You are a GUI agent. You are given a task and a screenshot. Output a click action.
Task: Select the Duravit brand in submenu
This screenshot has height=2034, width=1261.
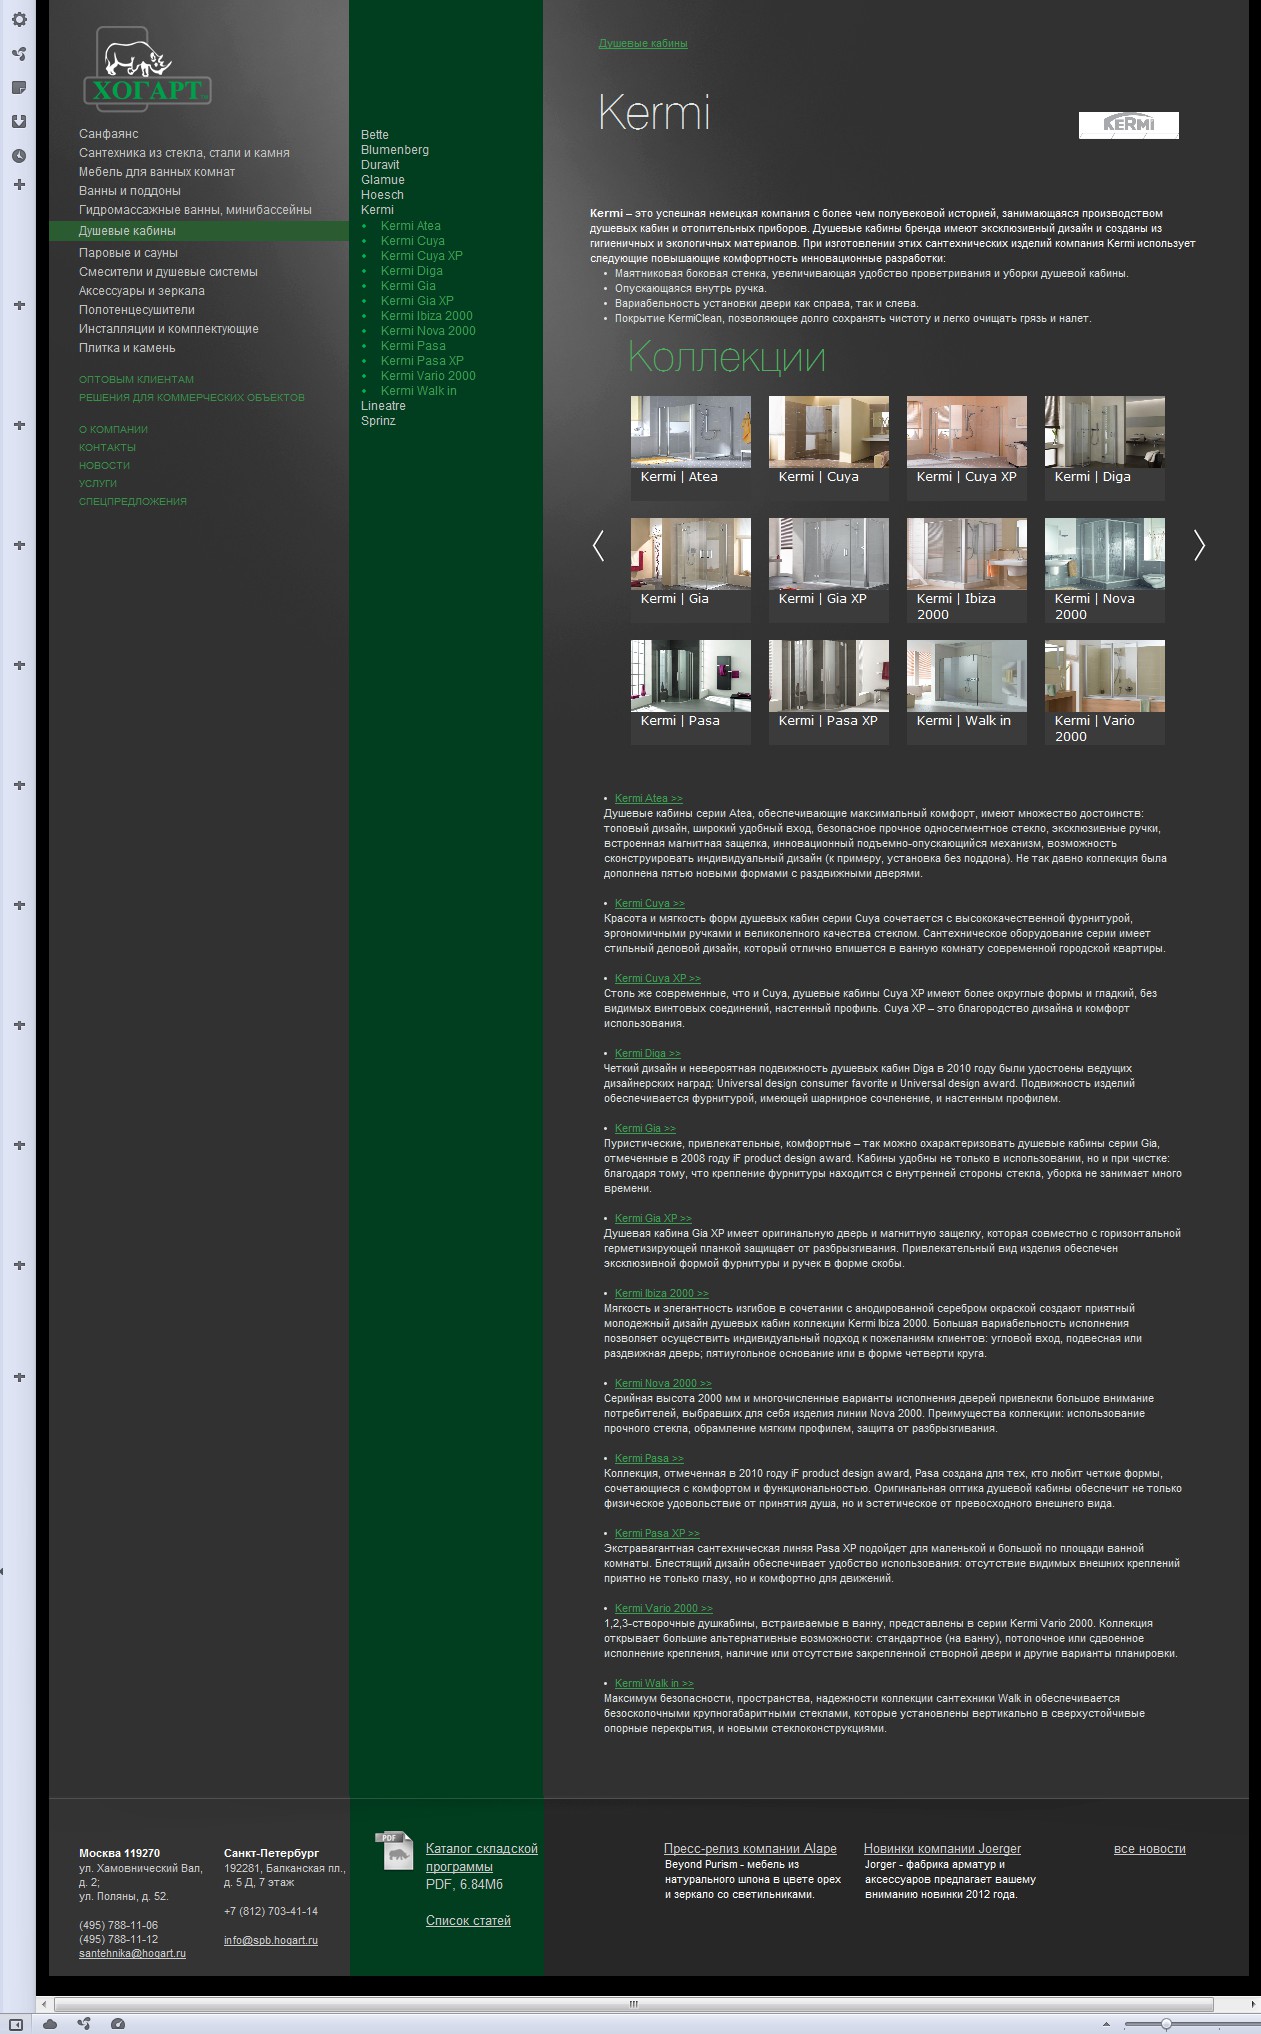[x=380, y=165]
